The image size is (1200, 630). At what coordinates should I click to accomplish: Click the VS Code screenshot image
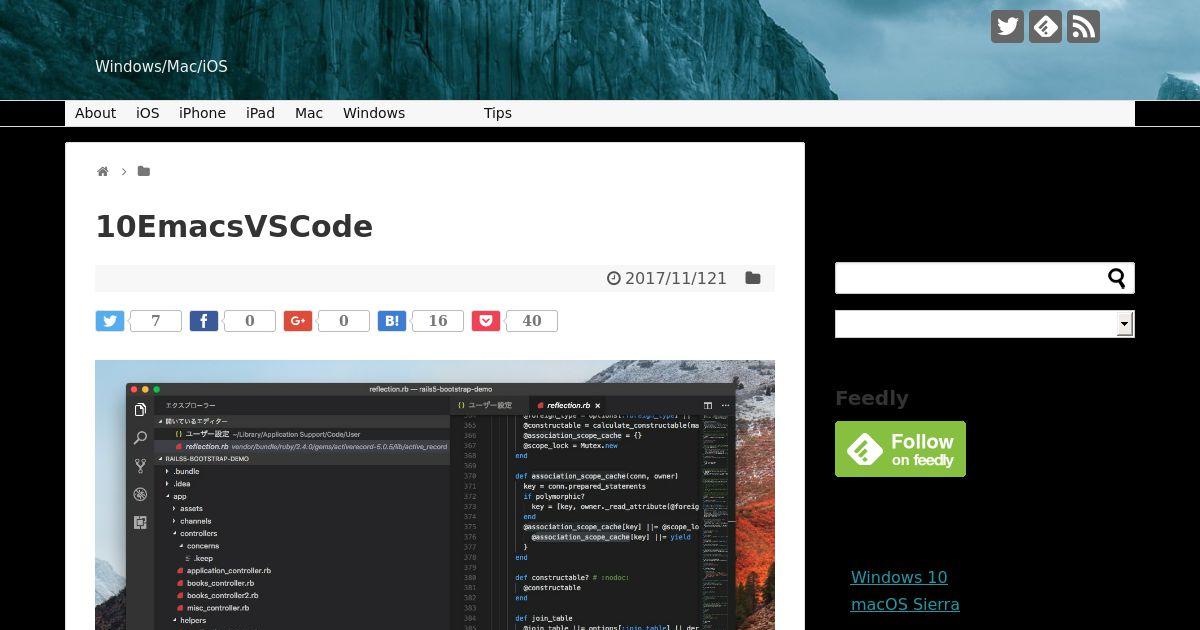[435, 495]
